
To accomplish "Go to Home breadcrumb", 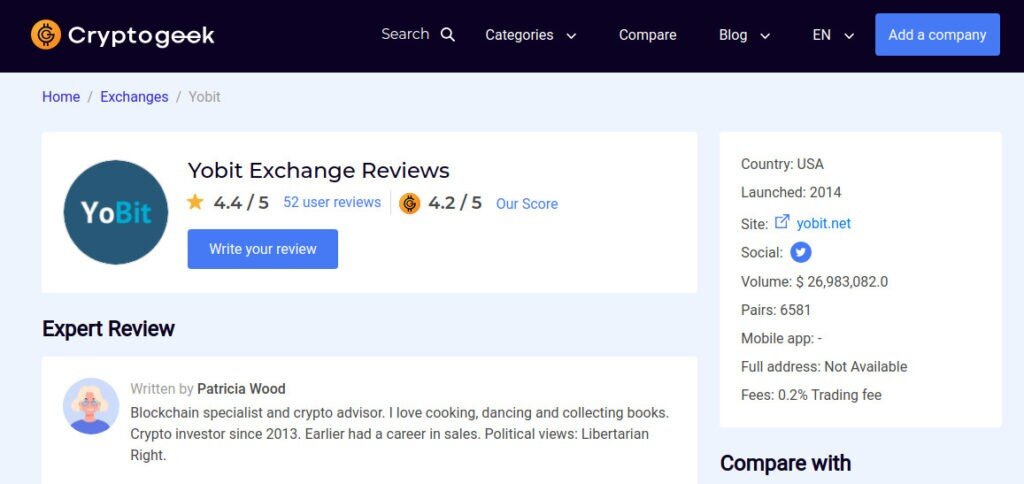I will 61,97.
